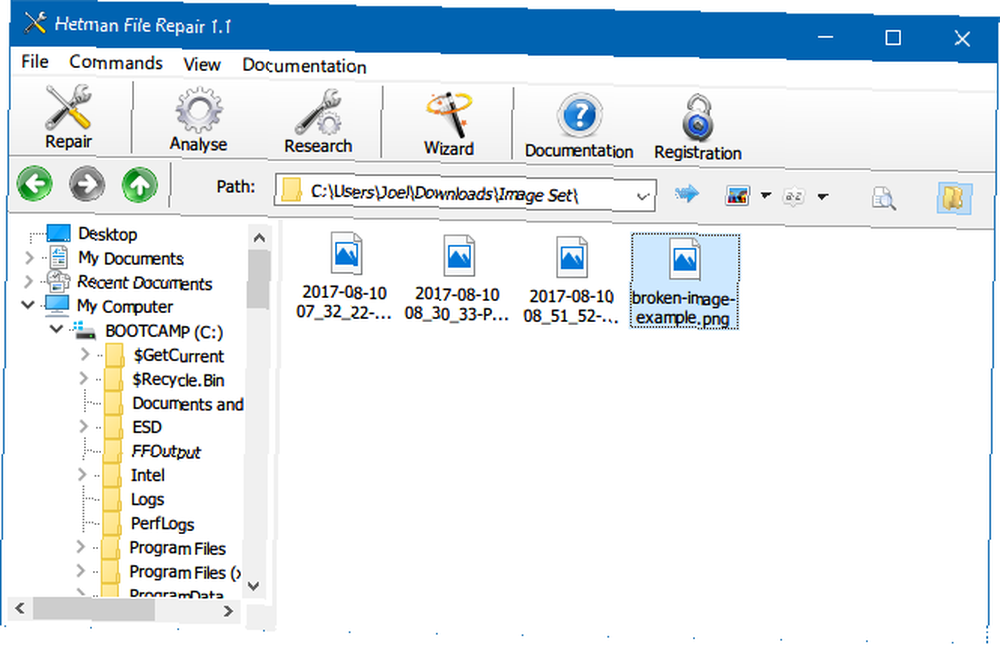The height and width of the screenshot is (645, 1000).
Task: Maximize the Hetman File Repair window
Action: (x=893, y=38)
